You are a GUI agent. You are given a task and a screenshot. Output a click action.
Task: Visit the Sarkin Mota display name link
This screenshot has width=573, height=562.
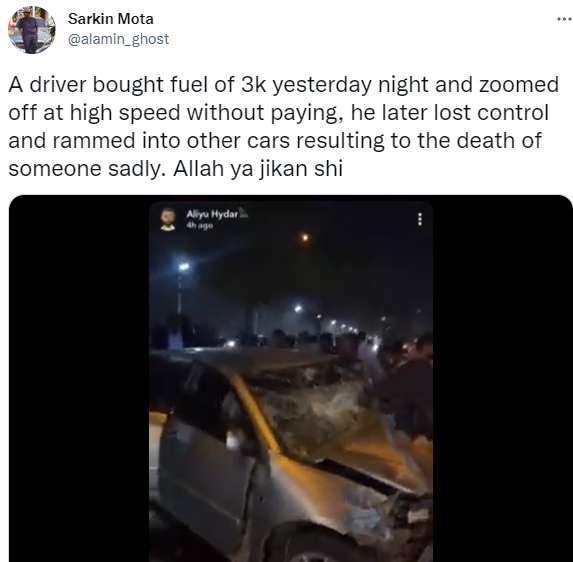(110, 19)
